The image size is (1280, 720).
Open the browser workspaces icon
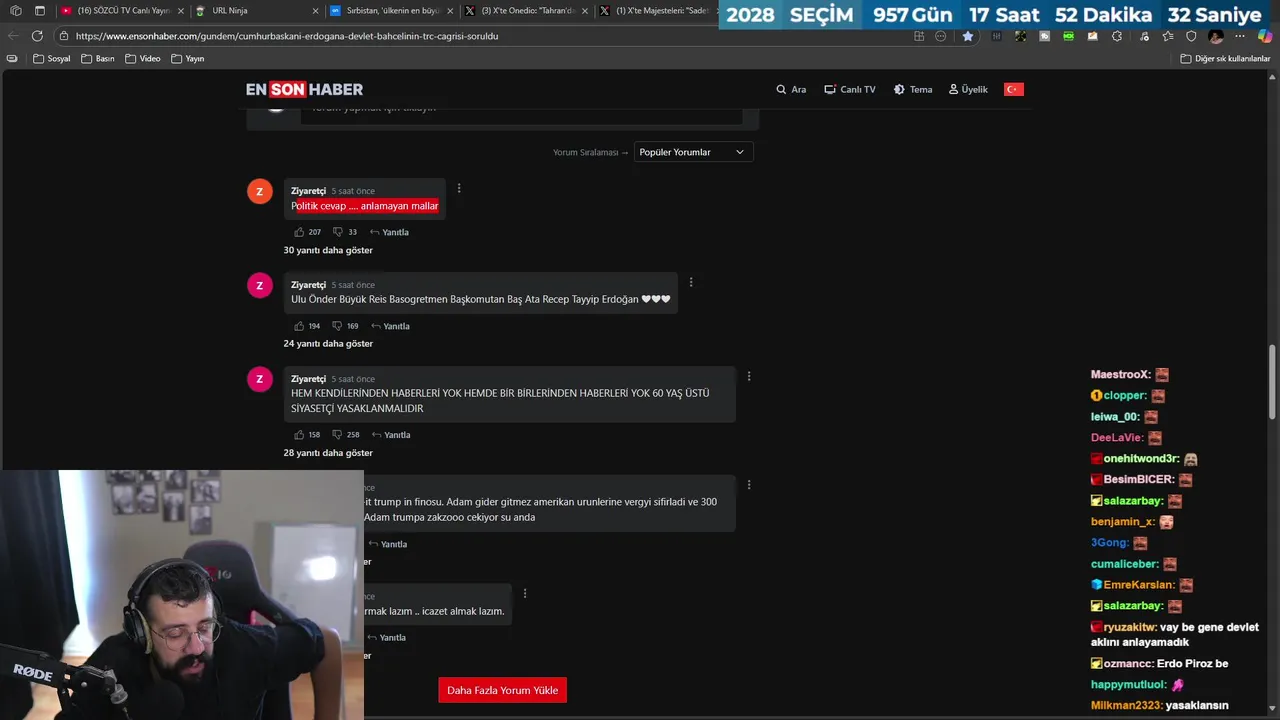coord(15,11)
